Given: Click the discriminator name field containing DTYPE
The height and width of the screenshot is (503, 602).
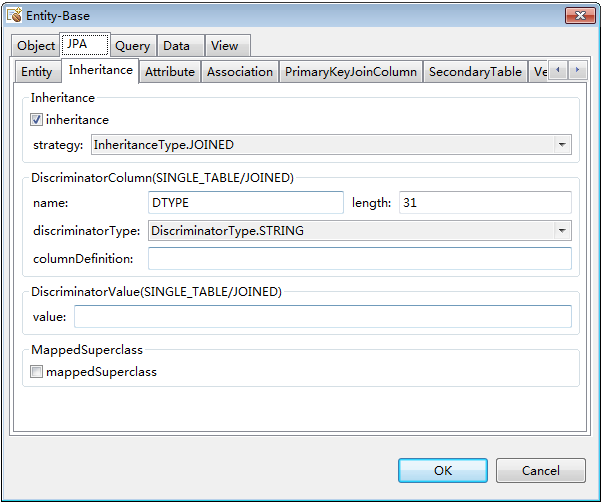Looking at the screenshot, I should [245, 203].
